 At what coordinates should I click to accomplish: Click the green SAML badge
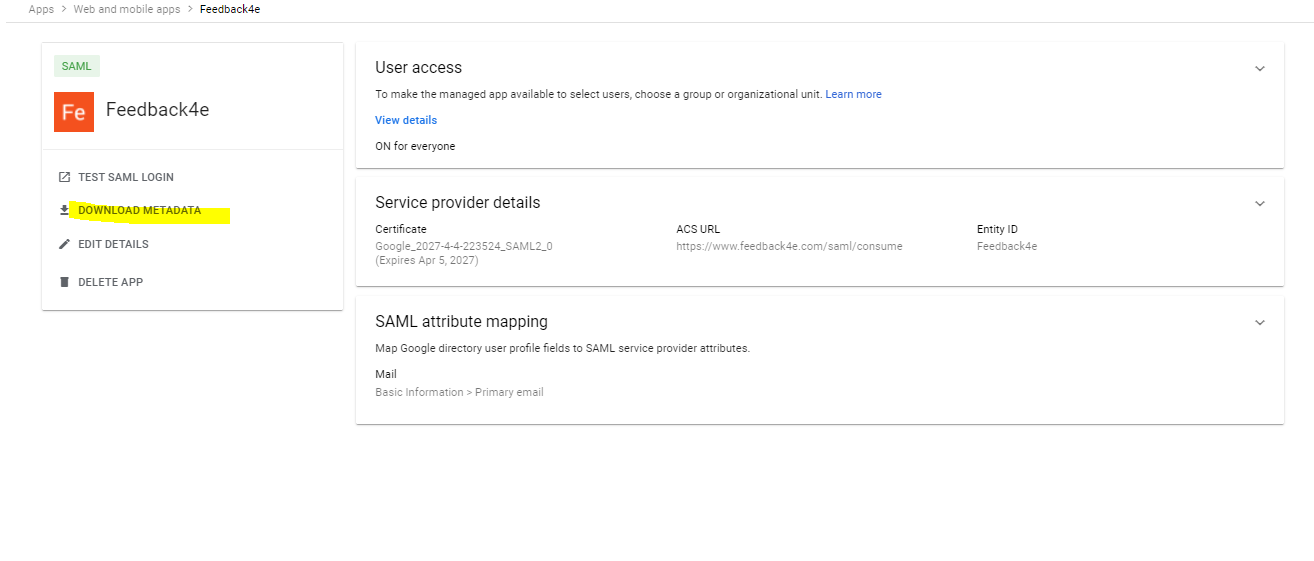(77, 66)
